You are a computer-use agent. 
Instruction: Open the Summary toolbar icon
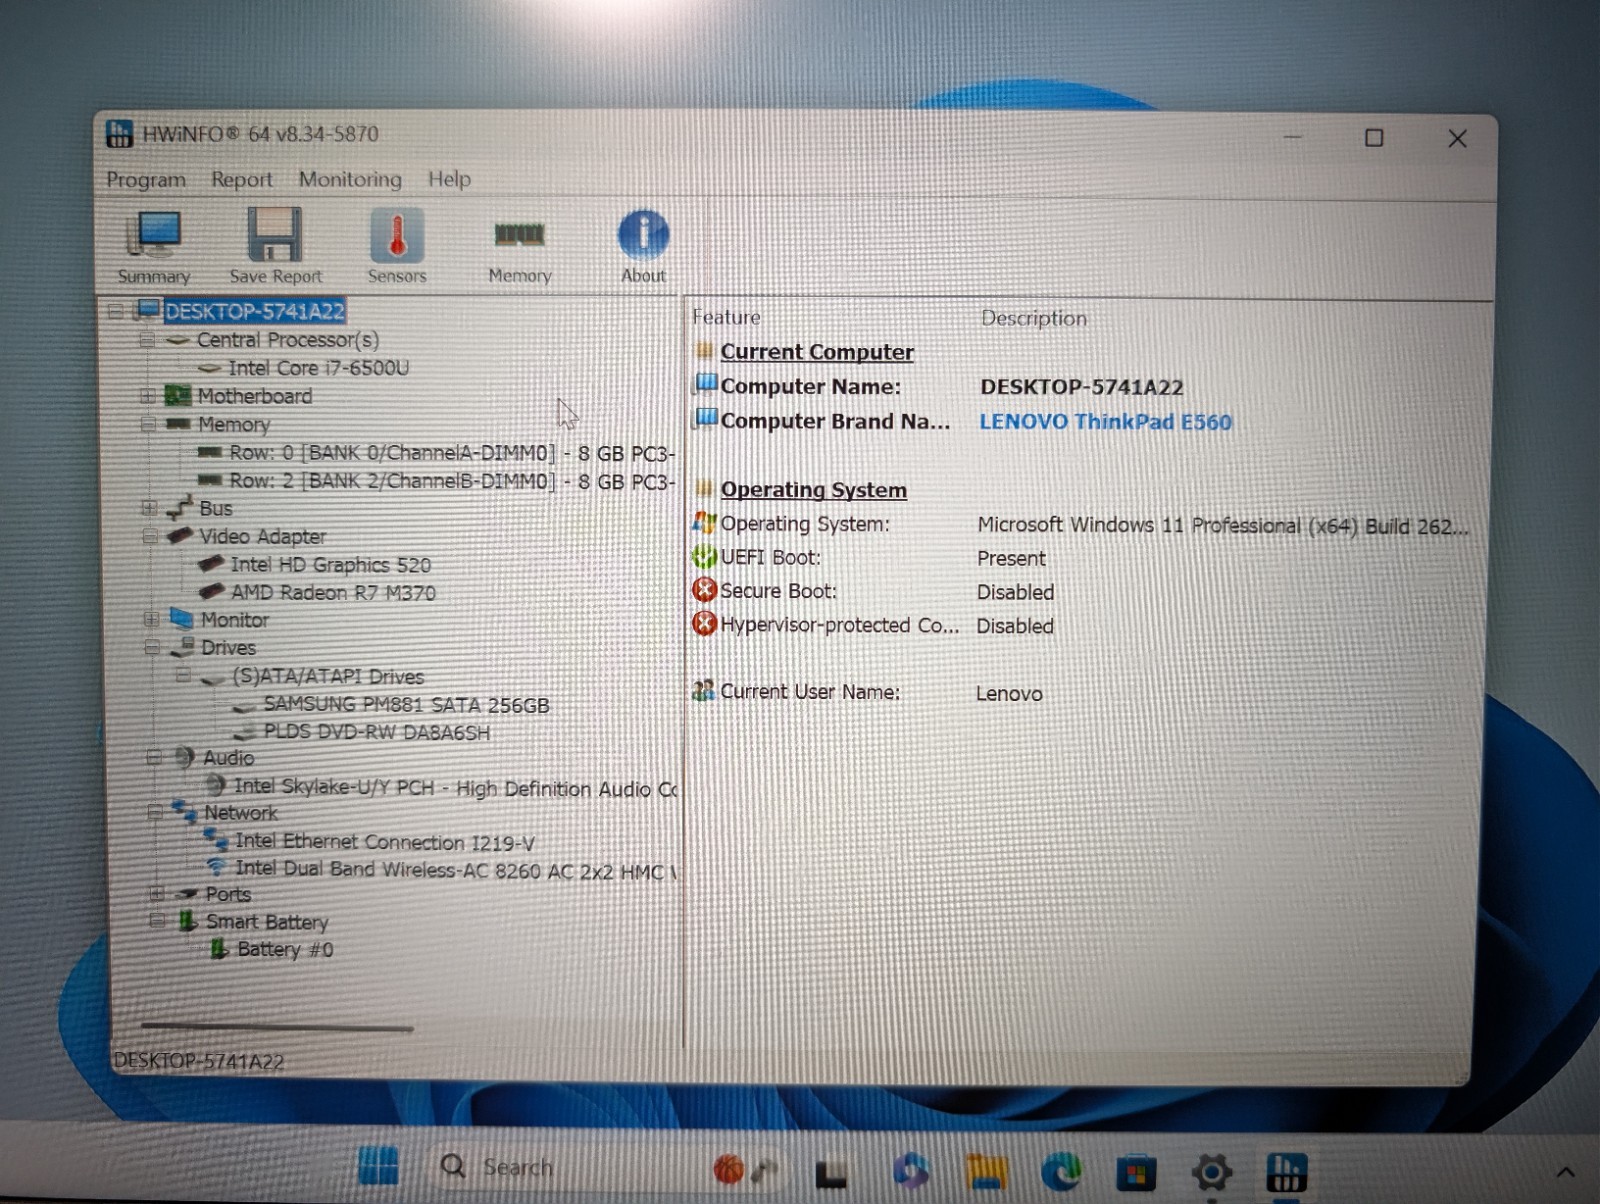pos(154,247)
